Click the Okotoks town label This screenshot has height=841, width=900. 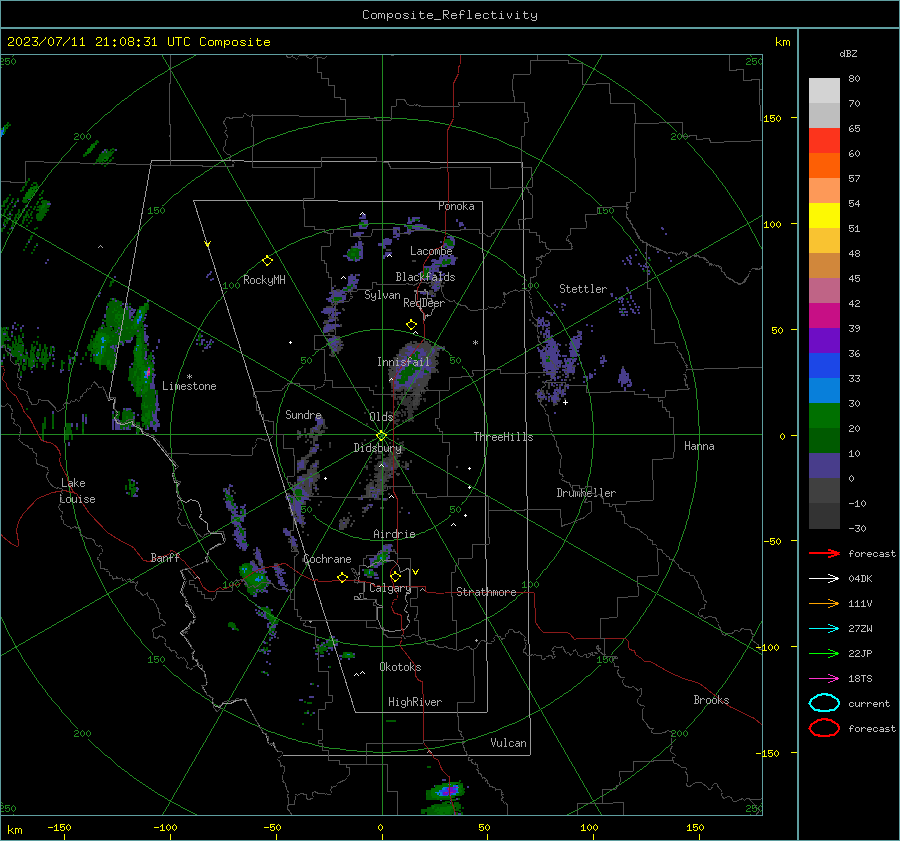coord(400,667)
